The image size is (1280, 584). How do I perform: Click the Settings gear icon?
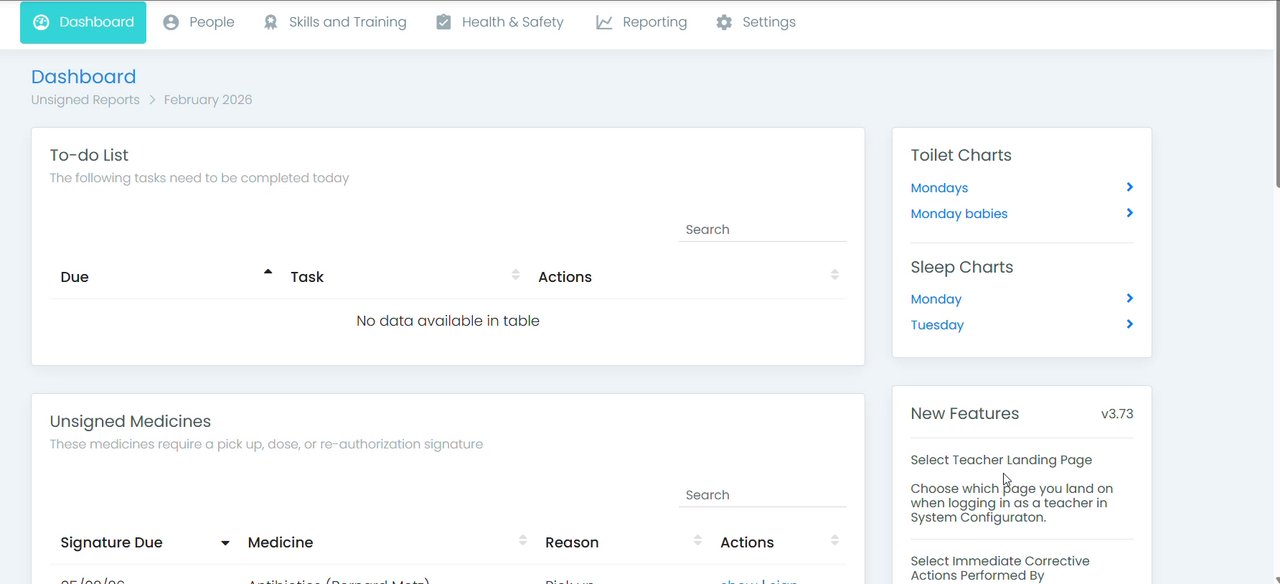(x=724, y=22)
